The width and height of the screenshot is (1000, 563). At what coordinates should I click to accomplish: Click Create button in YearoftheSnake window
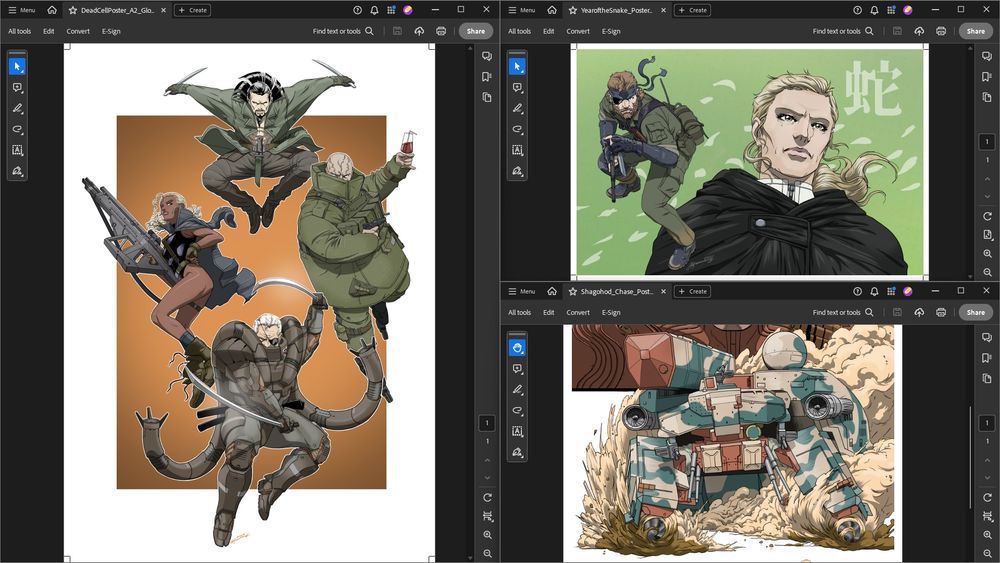(x=693, y=10)
